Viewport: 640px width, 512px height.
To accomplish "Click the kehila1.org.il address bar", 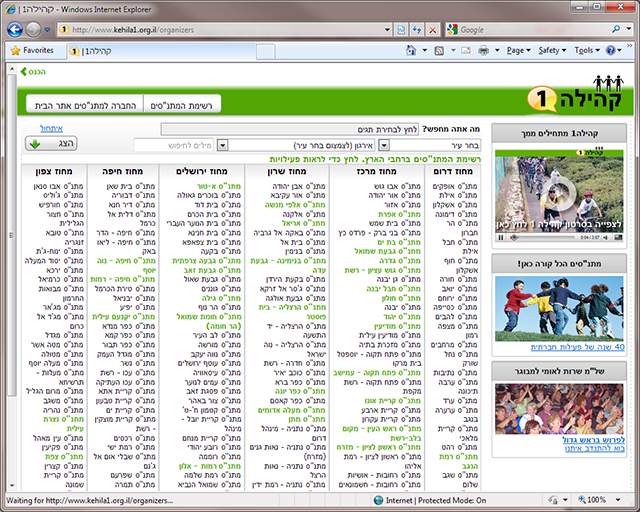I will click(222, 30).
